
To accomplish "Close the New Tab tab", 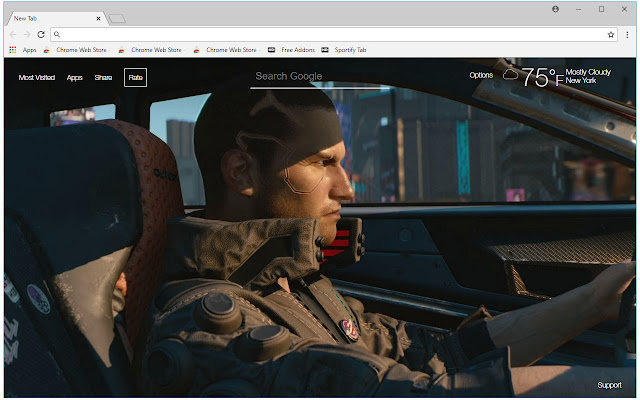I will [x=98, y=18].
